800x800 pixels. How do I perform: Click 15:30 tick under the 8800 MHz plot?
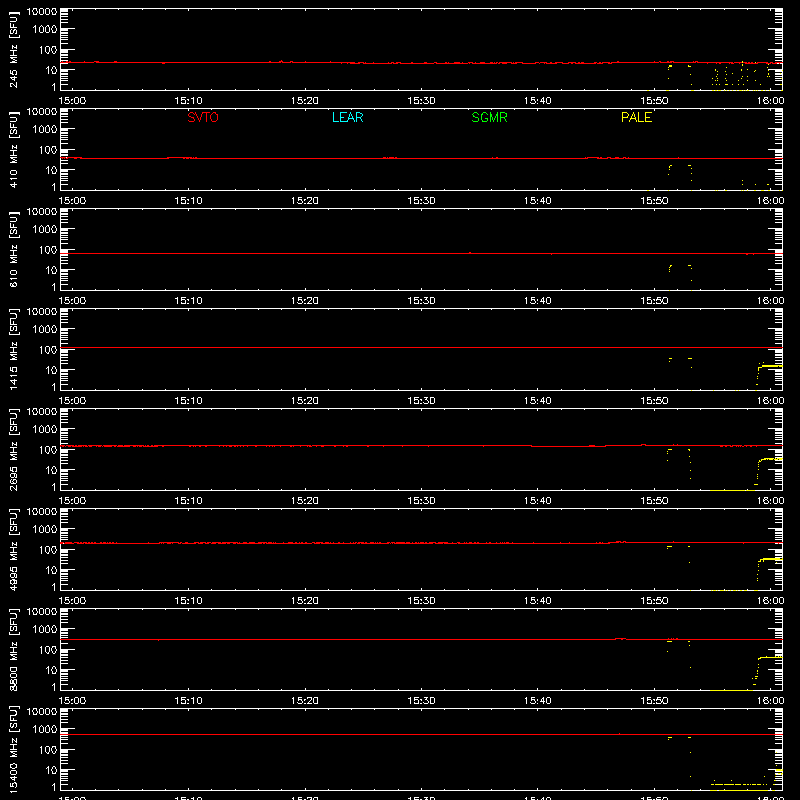click(421, 701)
